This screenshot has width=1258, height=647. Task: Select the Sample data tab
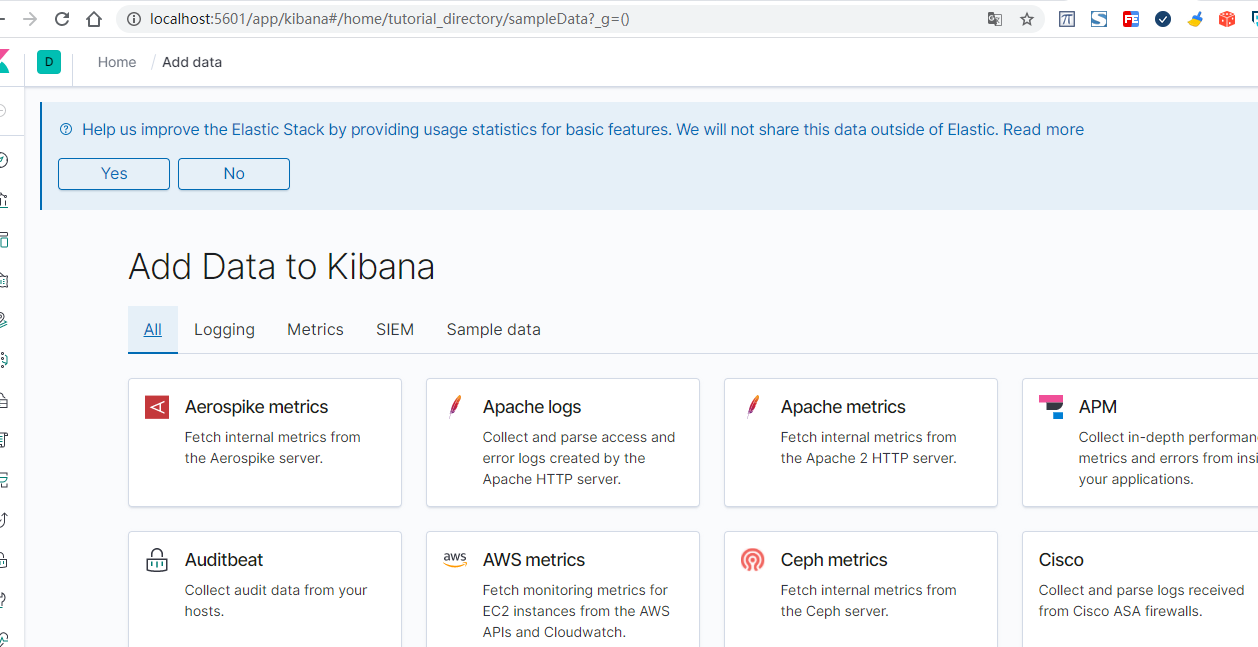(x=493, y=329)
